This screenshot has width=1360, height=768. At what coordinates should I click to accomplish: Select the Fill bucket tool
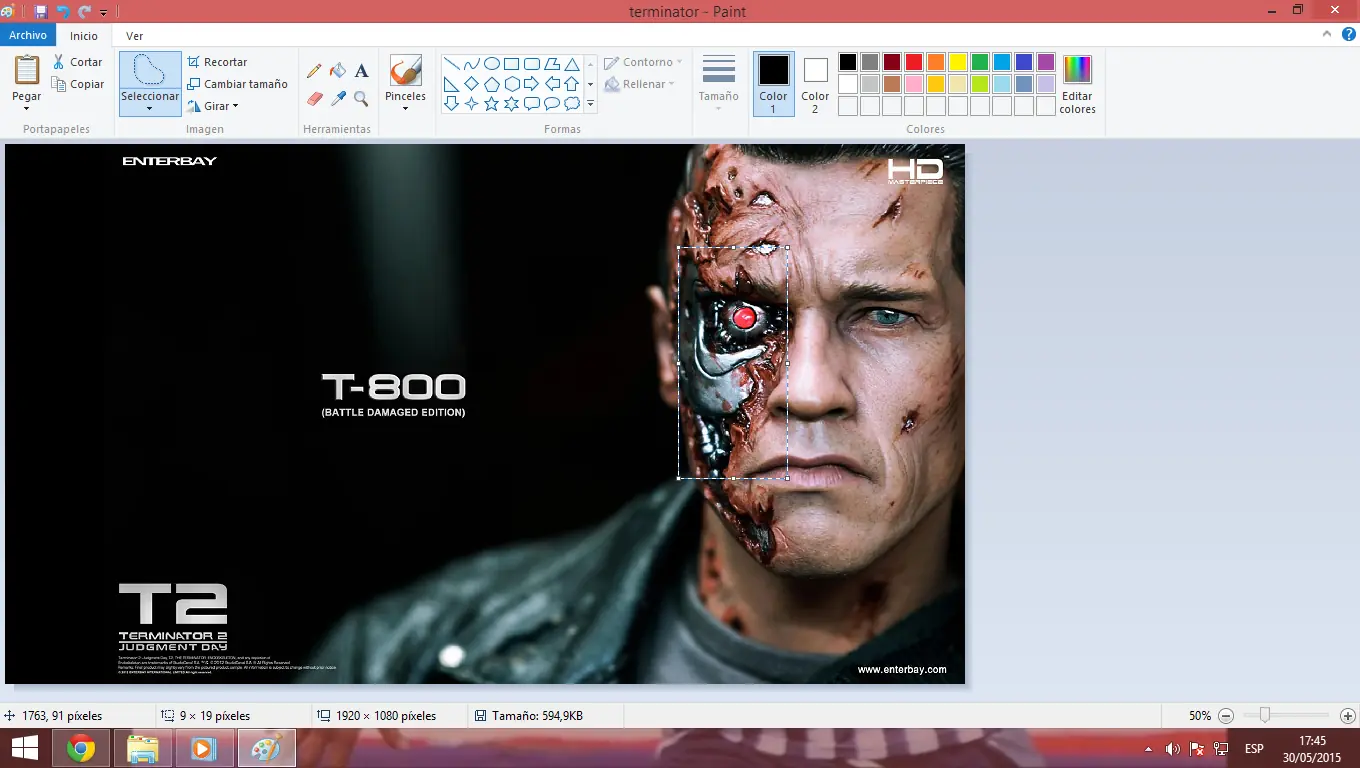click(x=338, y=71)
